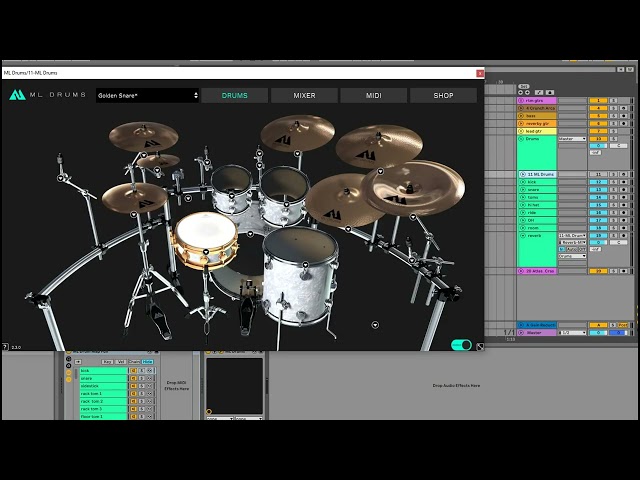Click the Hide button in chain list

[x=147, y=362]
